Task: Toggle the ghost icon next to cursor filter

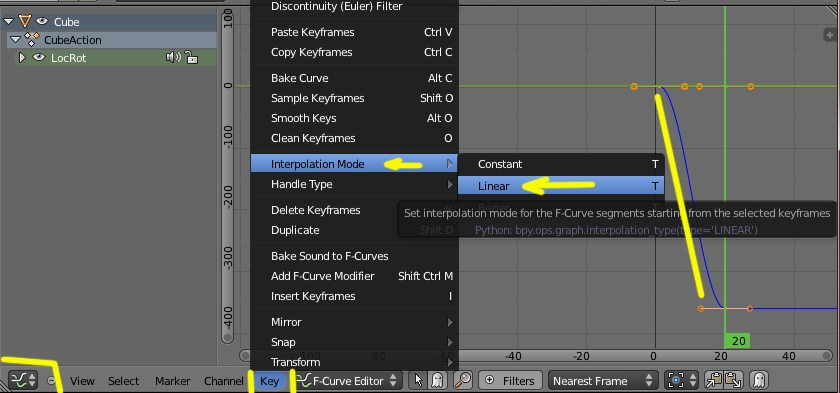Action: point(437,381)
